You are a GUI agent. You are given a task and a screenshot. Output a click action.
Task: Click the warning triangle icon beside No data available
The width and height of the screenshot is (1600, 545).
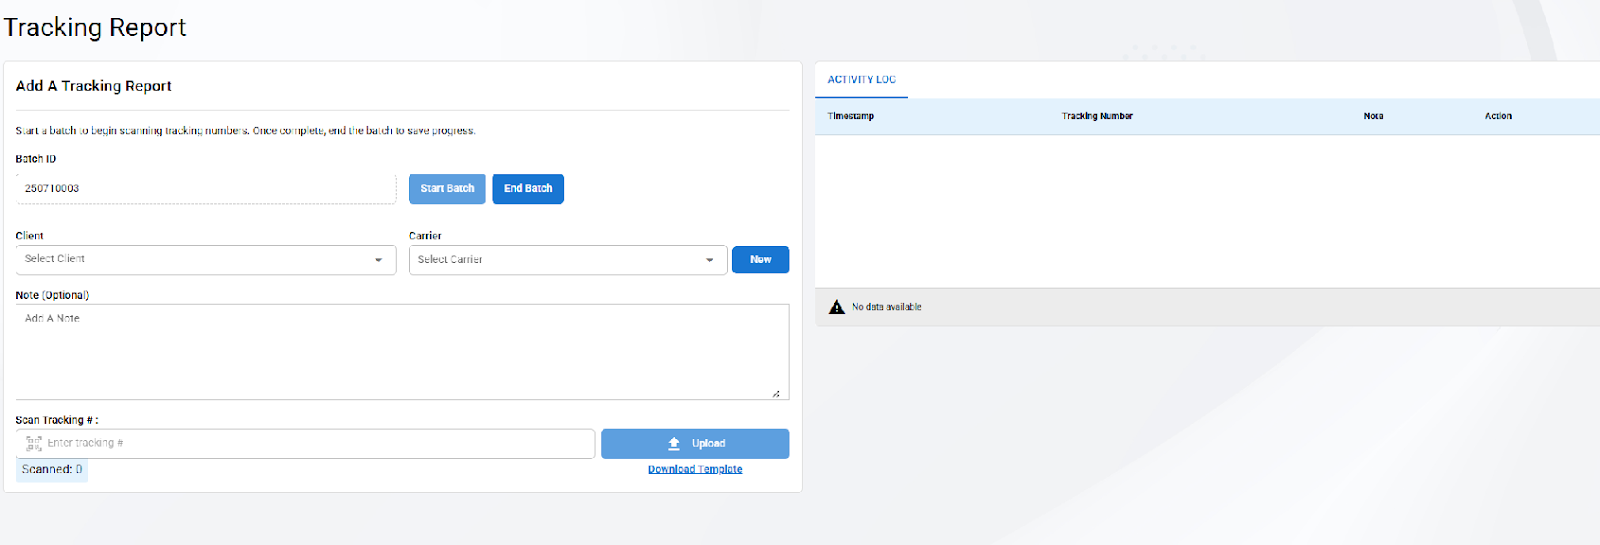(837, 307)
